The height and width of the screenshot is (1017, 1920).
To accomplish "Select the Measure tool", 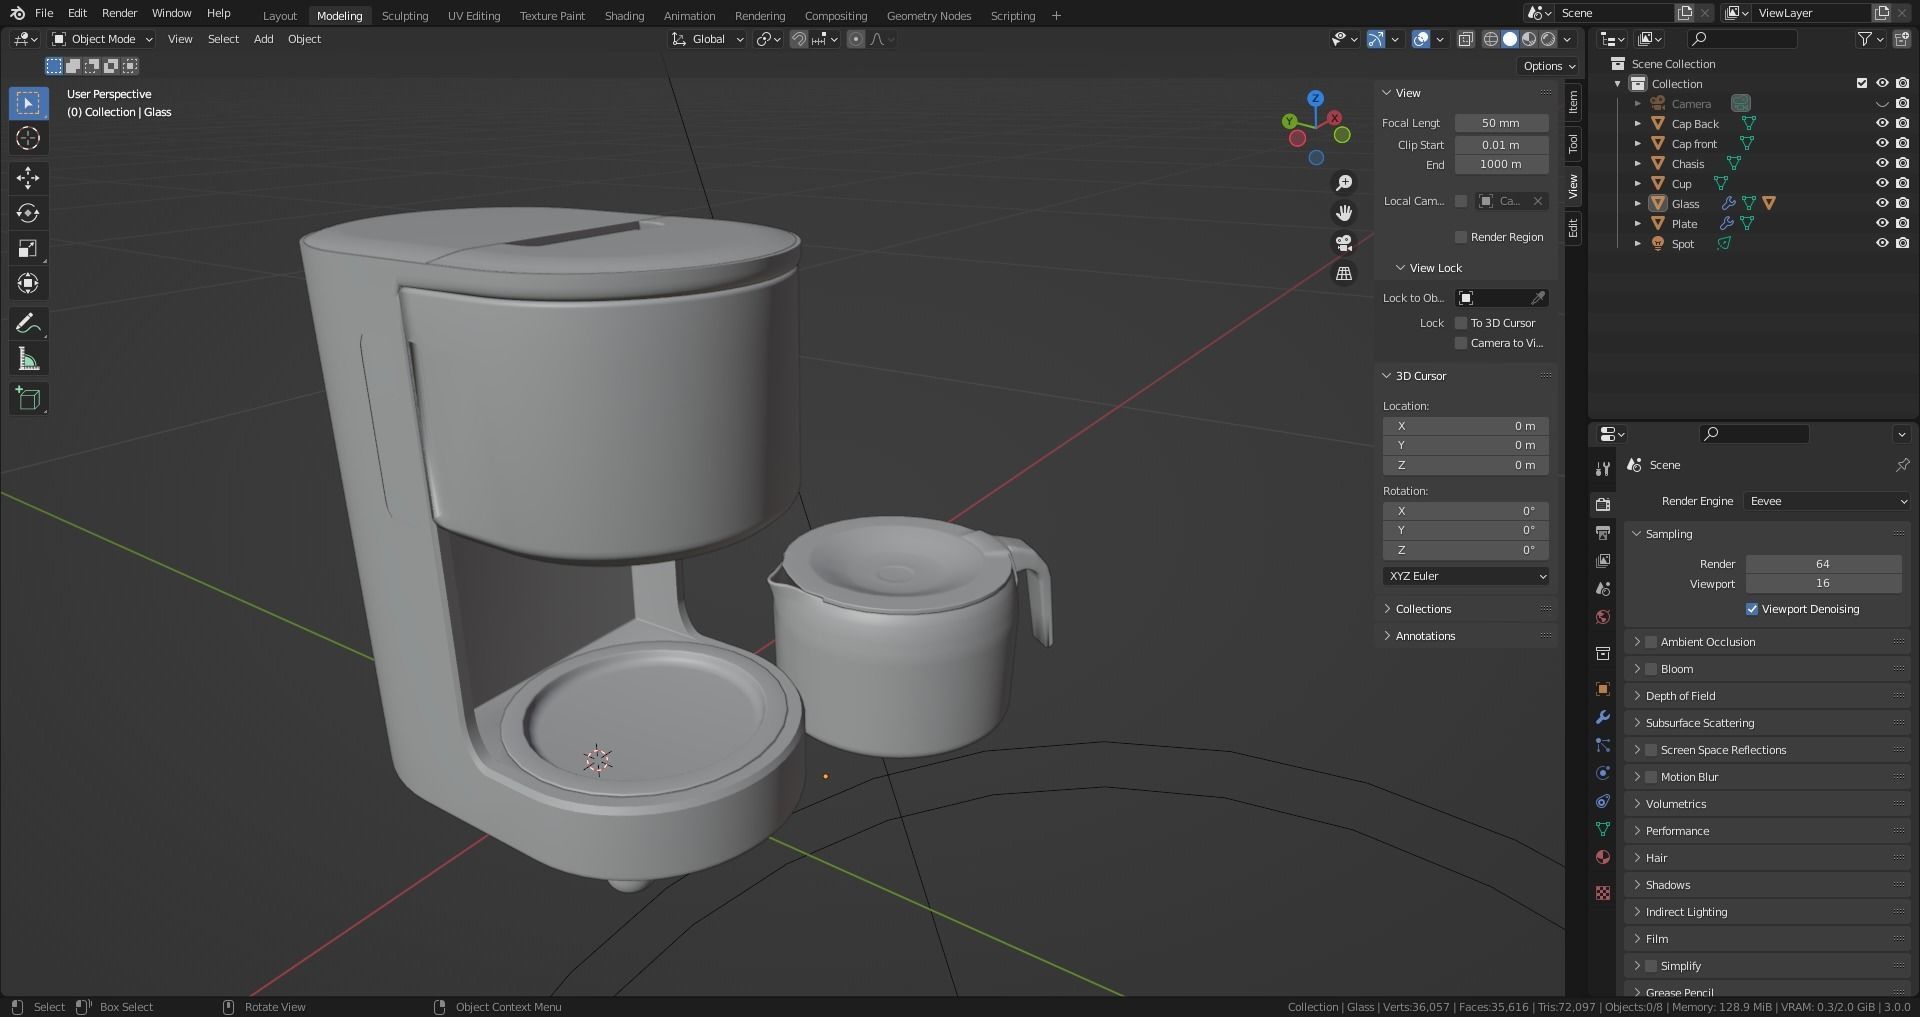I will 28,358.
